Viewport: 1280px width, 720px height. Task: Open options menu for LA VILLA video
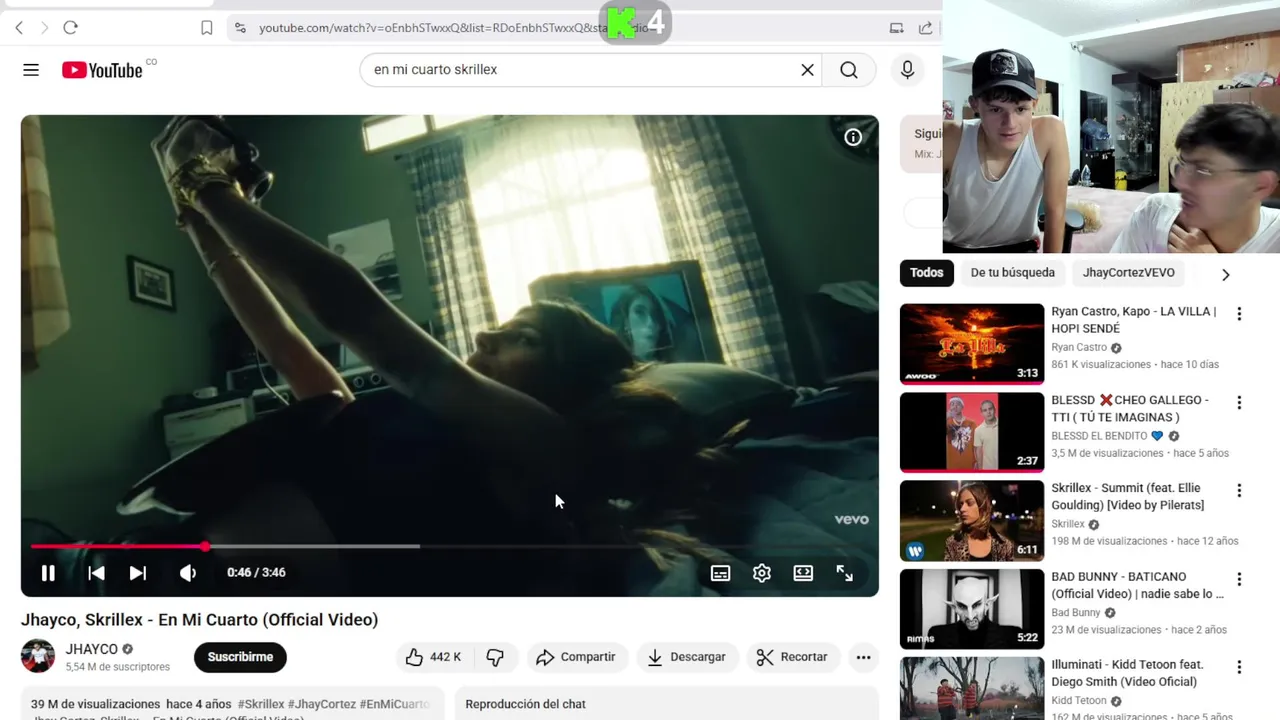[1239, 314]
